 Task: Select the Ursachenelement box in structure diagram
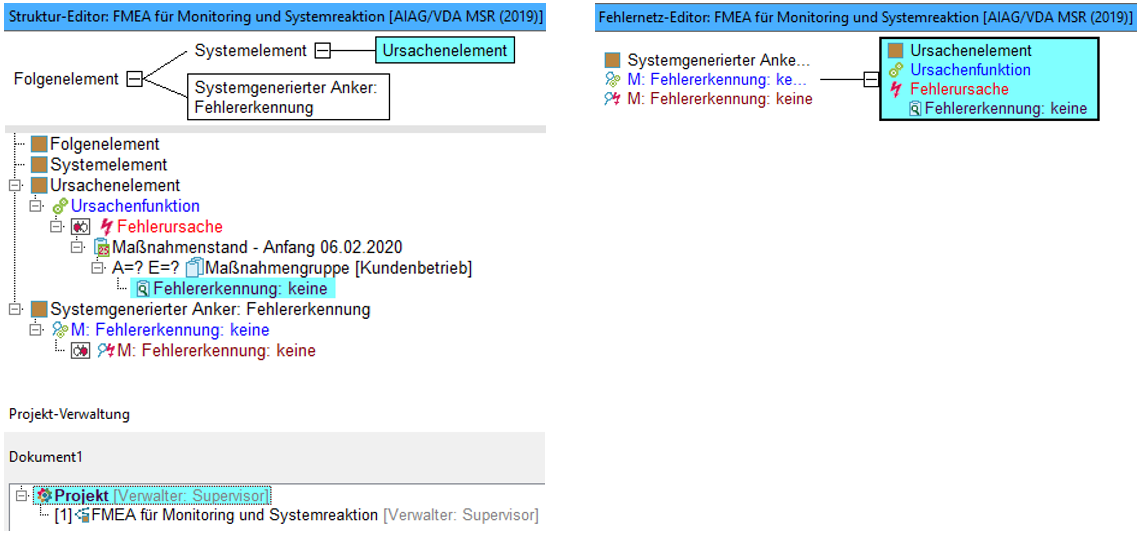point(444,51)
